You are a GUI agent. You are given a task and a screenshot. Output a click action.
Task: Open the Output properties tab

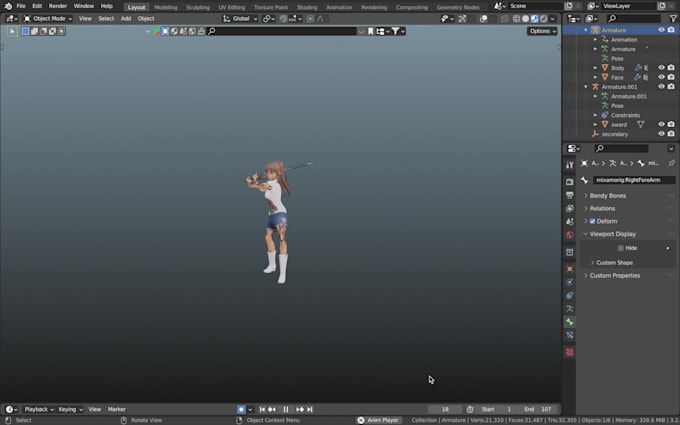[x=569, y=195]
